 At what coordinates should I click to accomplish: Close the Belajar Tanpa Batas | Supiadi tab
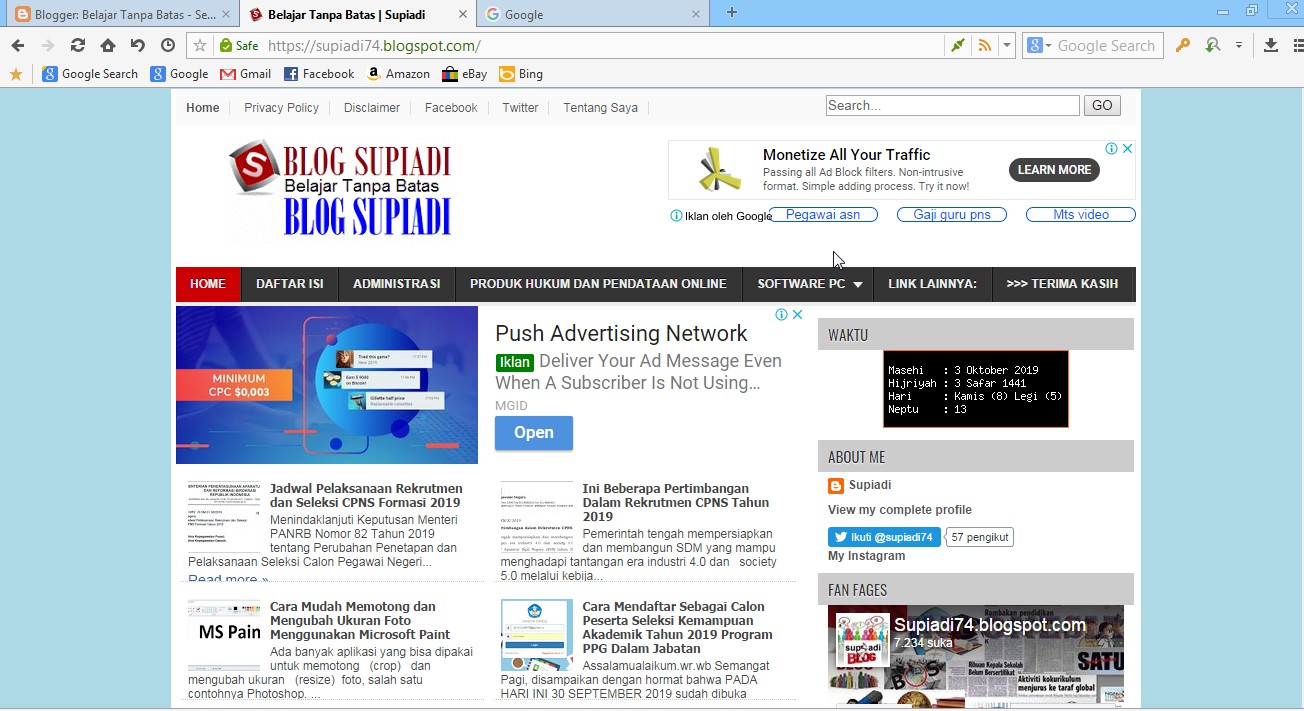point(461,14)
